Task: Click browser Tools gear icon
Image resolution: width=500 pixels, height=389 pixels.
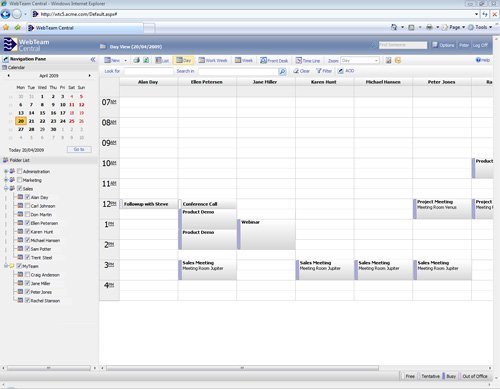Action: [x=471, y=27]
